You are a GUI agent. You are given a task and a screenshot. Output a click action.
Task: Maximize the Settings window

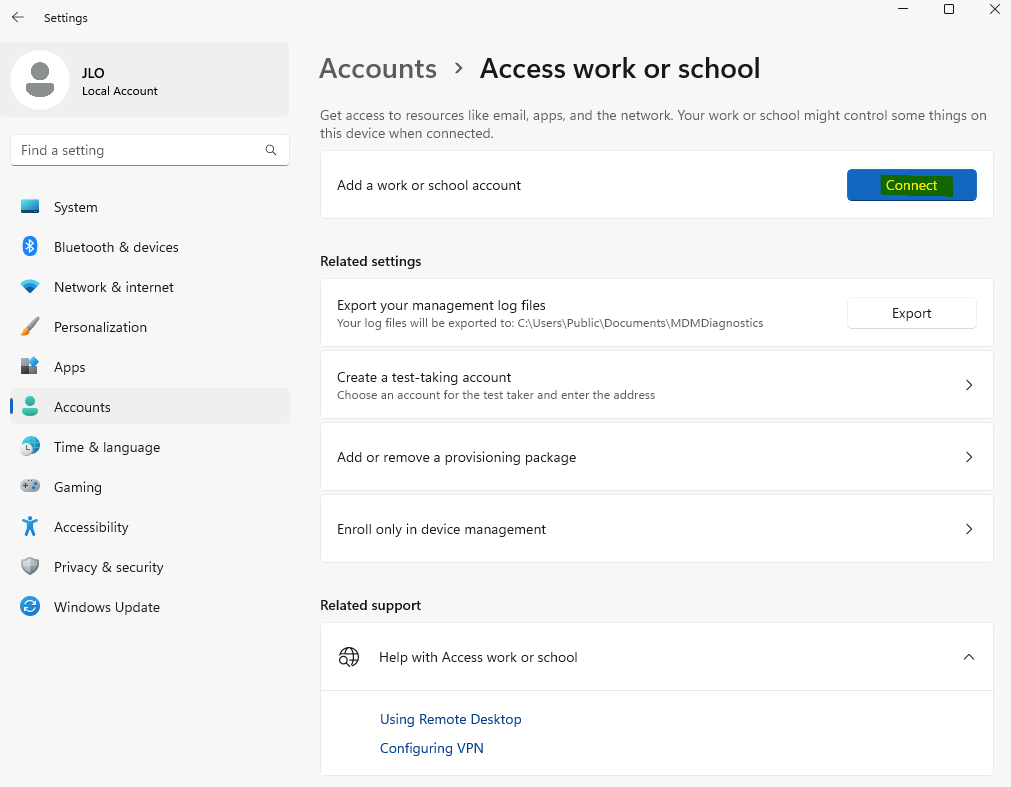pyautogui.click(x=948, y=9)
